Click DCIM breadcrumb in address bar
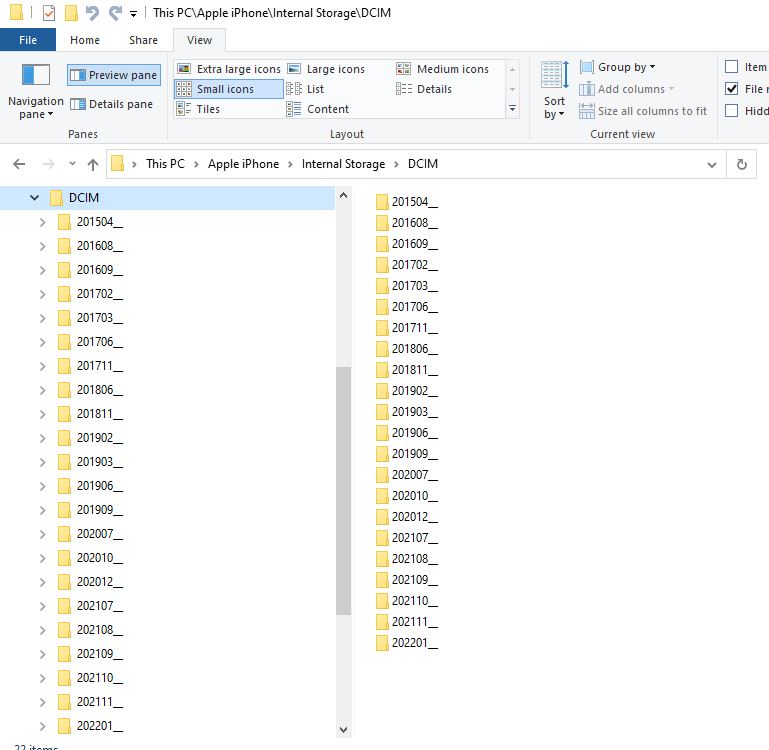Viewport: 769px width, 750px height. click(423, 164)
